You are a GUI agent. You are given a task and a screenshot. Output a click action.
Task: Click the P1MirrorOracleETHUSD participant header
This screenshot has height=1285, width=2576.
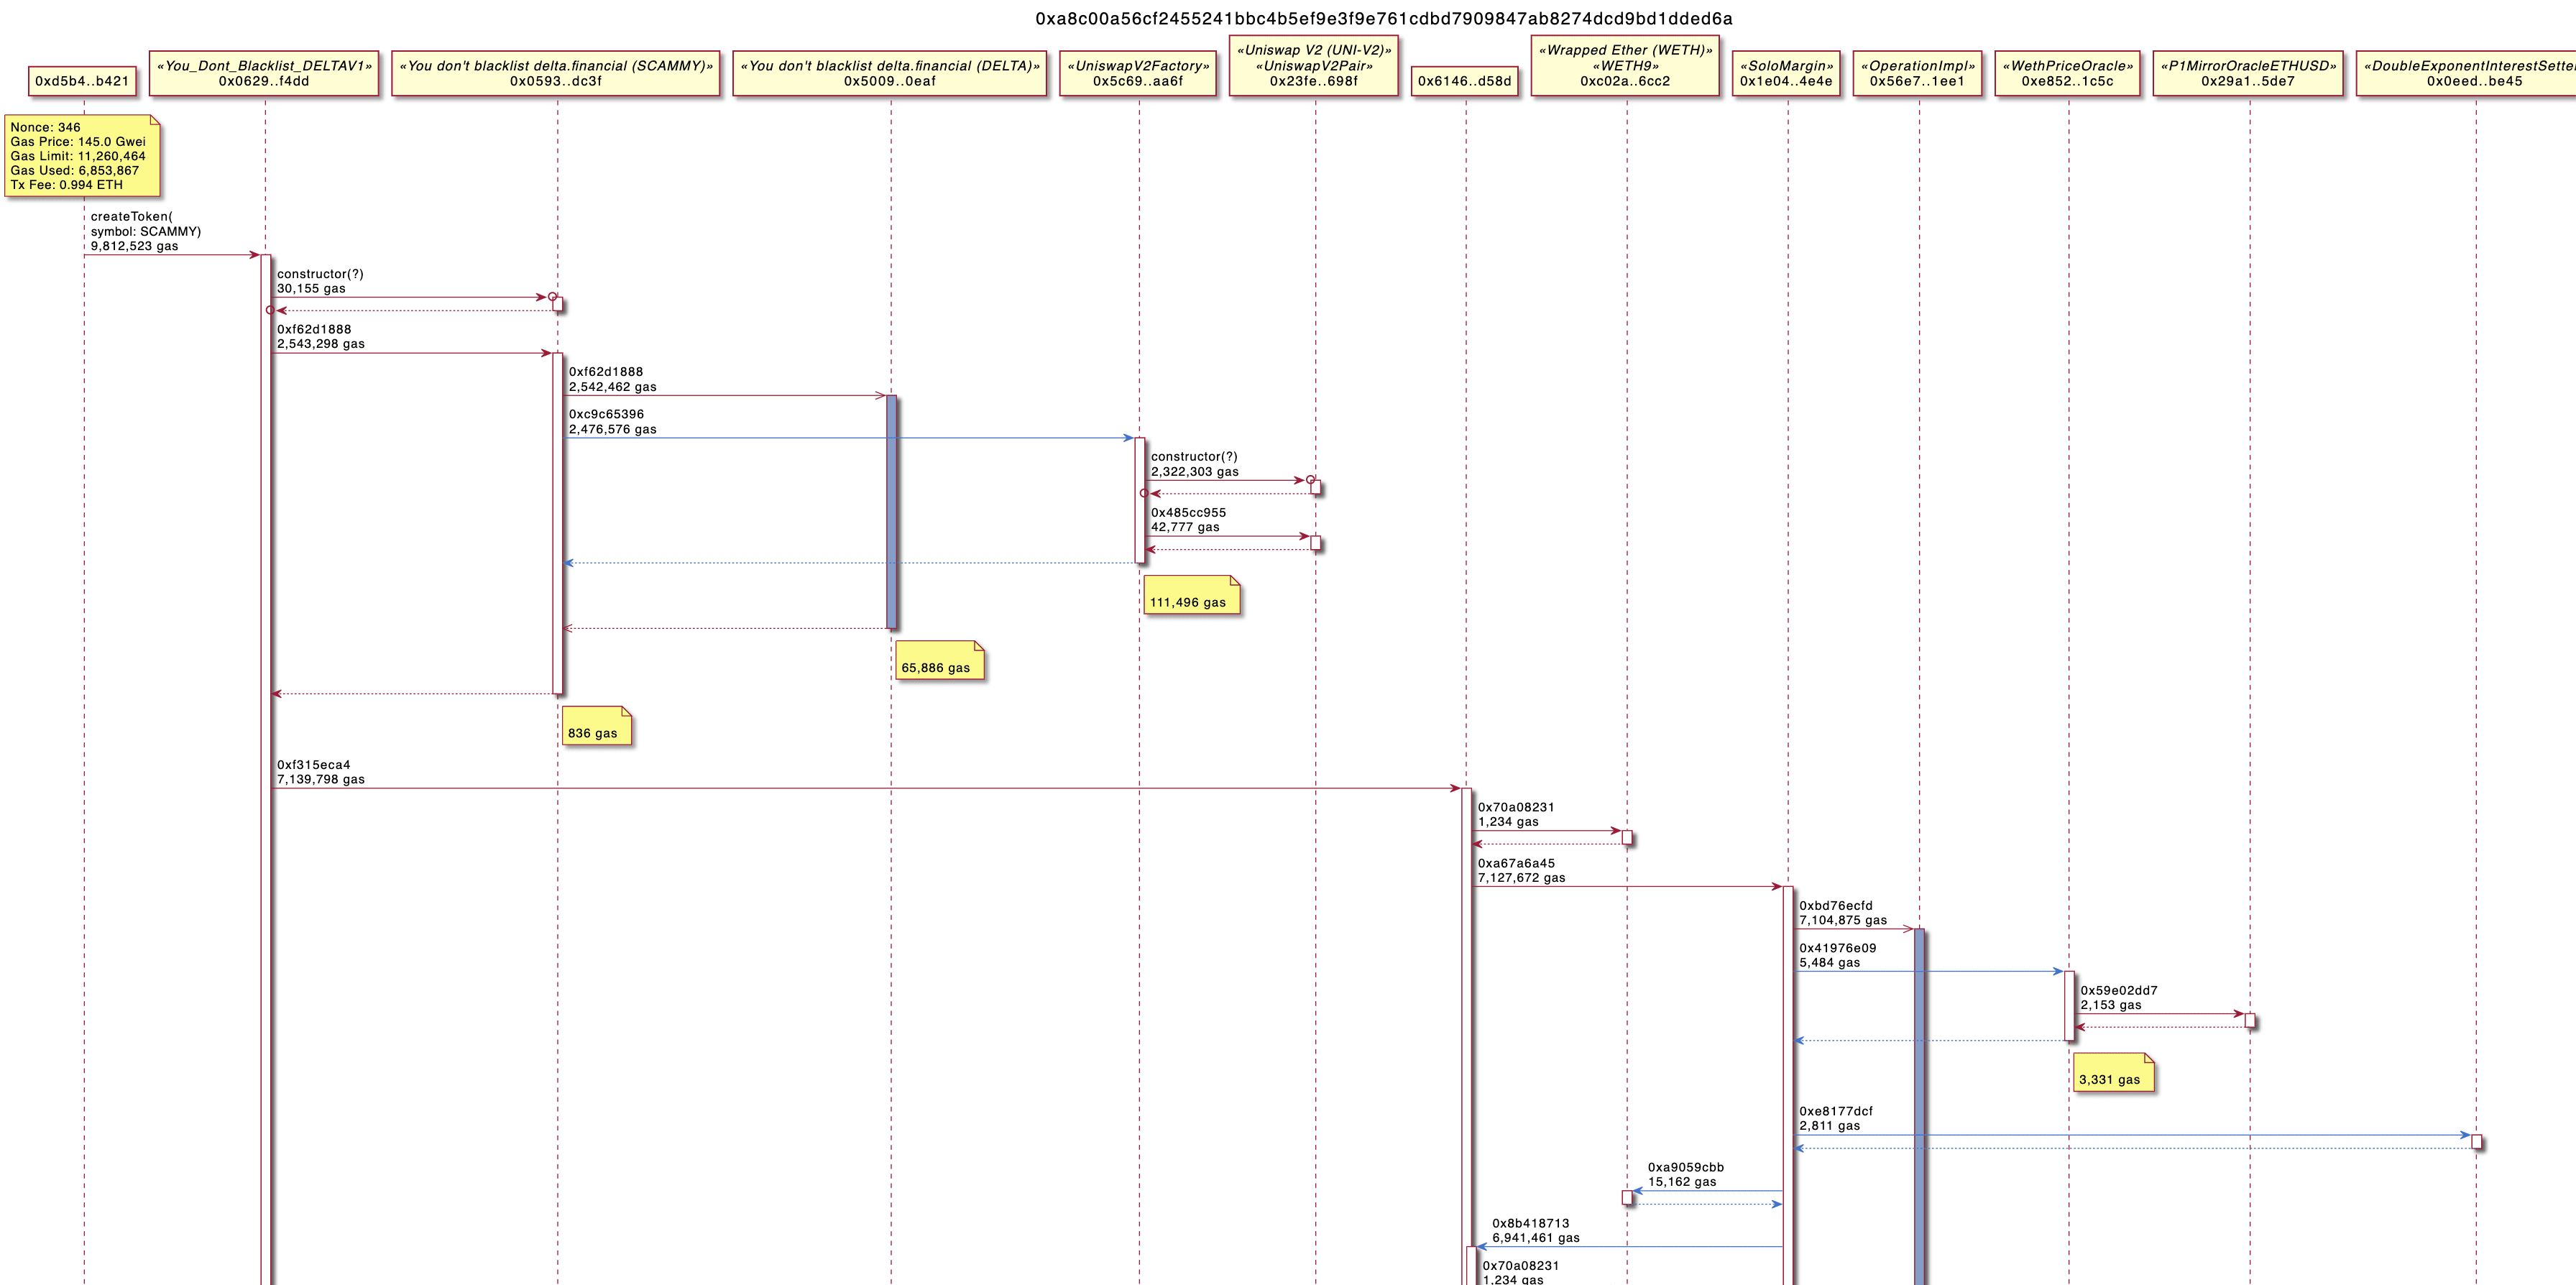pyautogui.click(x=2248, y=73)
